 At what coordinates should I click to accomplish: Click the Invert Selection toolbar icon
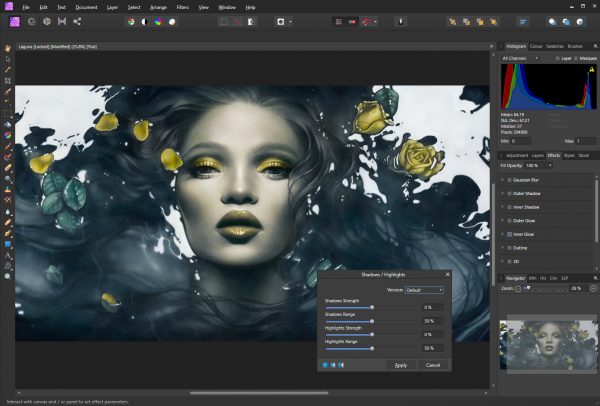[251, 22]
